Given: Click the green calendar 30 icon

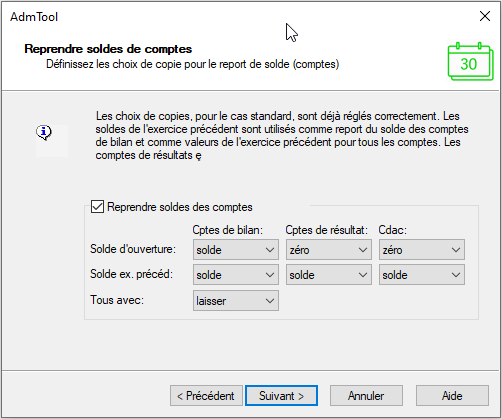Looking at the screenshot, I should (470, 61).
